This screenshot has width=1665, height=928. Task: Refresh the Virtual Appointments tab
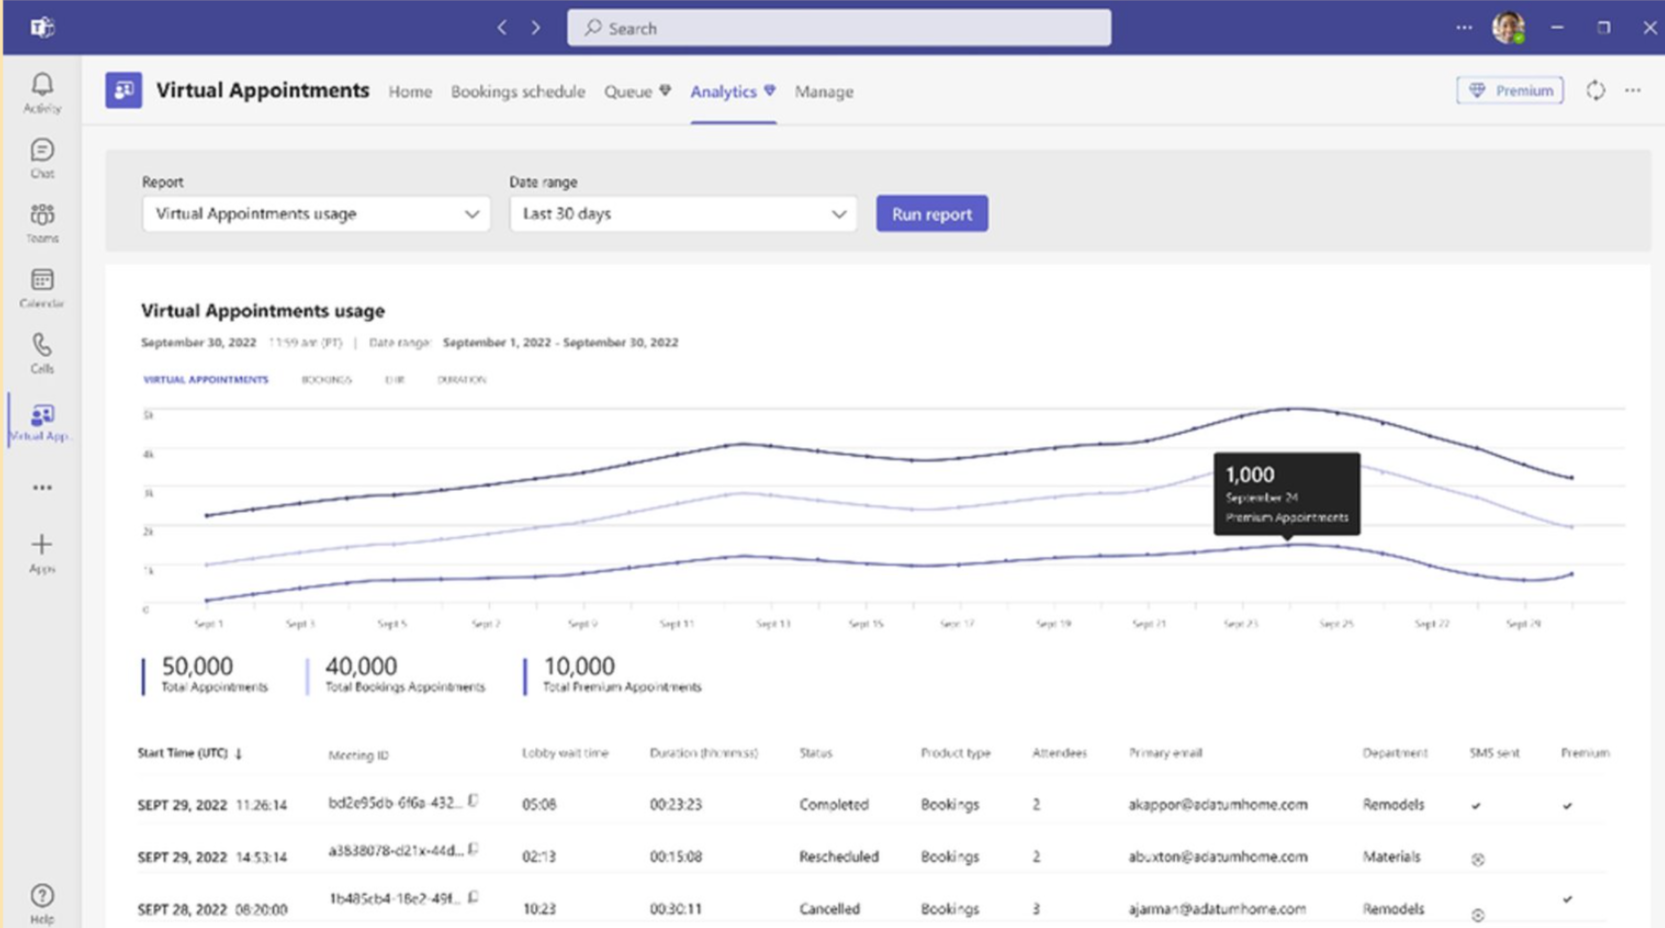1595,91
